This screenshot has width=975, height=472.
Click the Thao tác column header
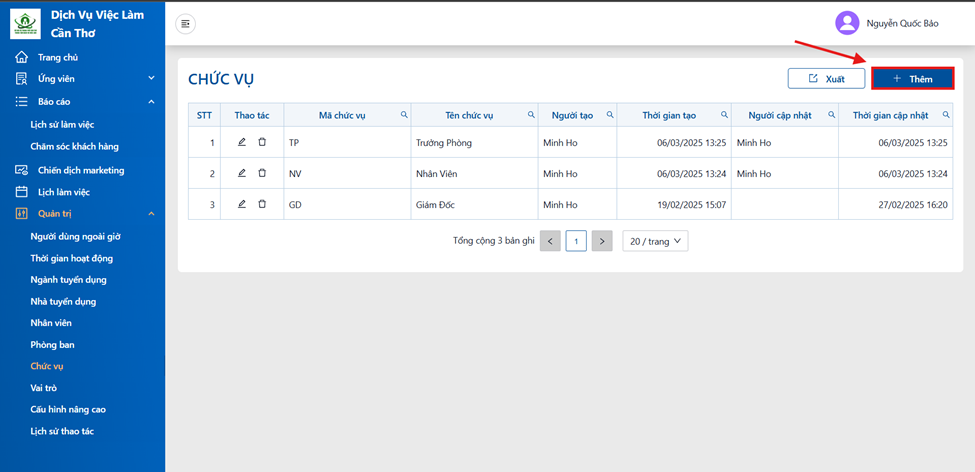point(252,115)
